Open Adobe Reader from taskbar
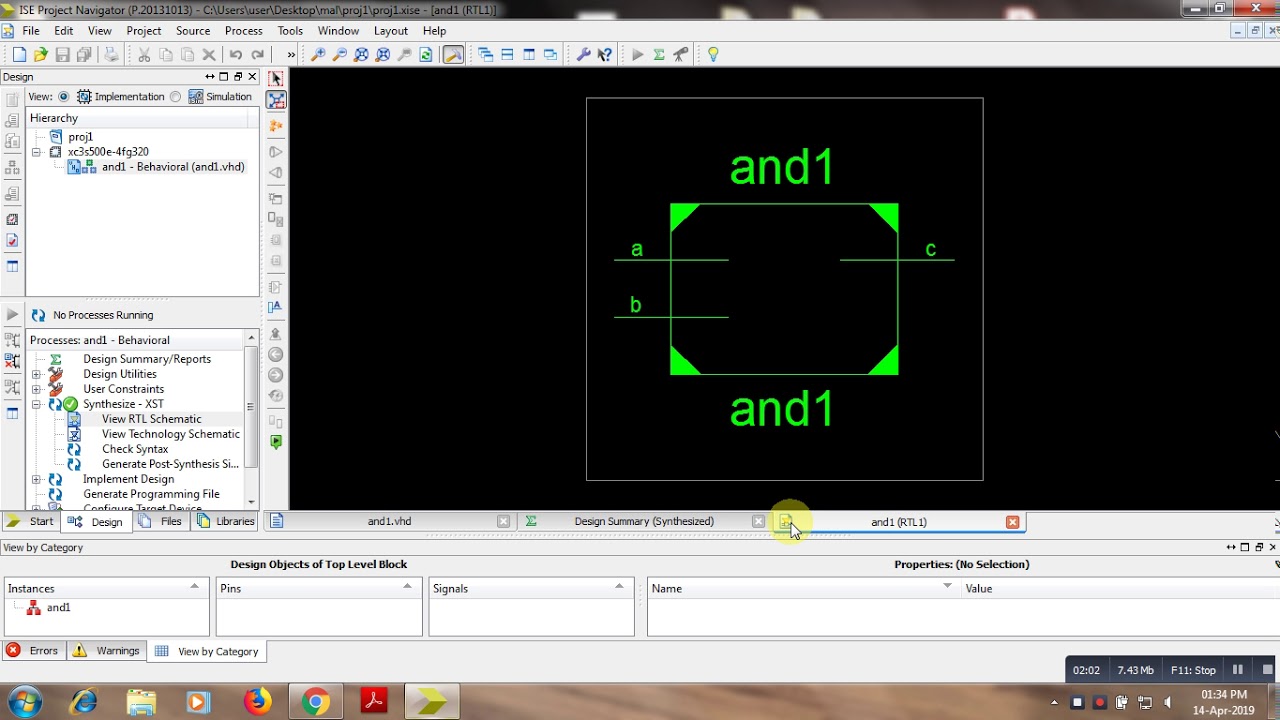Screen dimensions: 1280x720 [x=374, y=702]
